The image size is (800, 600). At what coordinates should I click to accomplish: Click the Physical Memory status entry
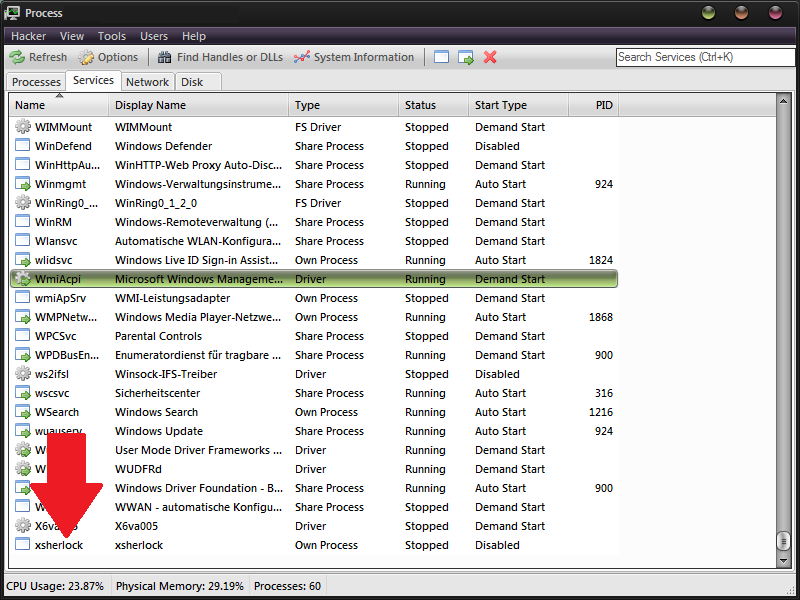click(x=180, y=586)
